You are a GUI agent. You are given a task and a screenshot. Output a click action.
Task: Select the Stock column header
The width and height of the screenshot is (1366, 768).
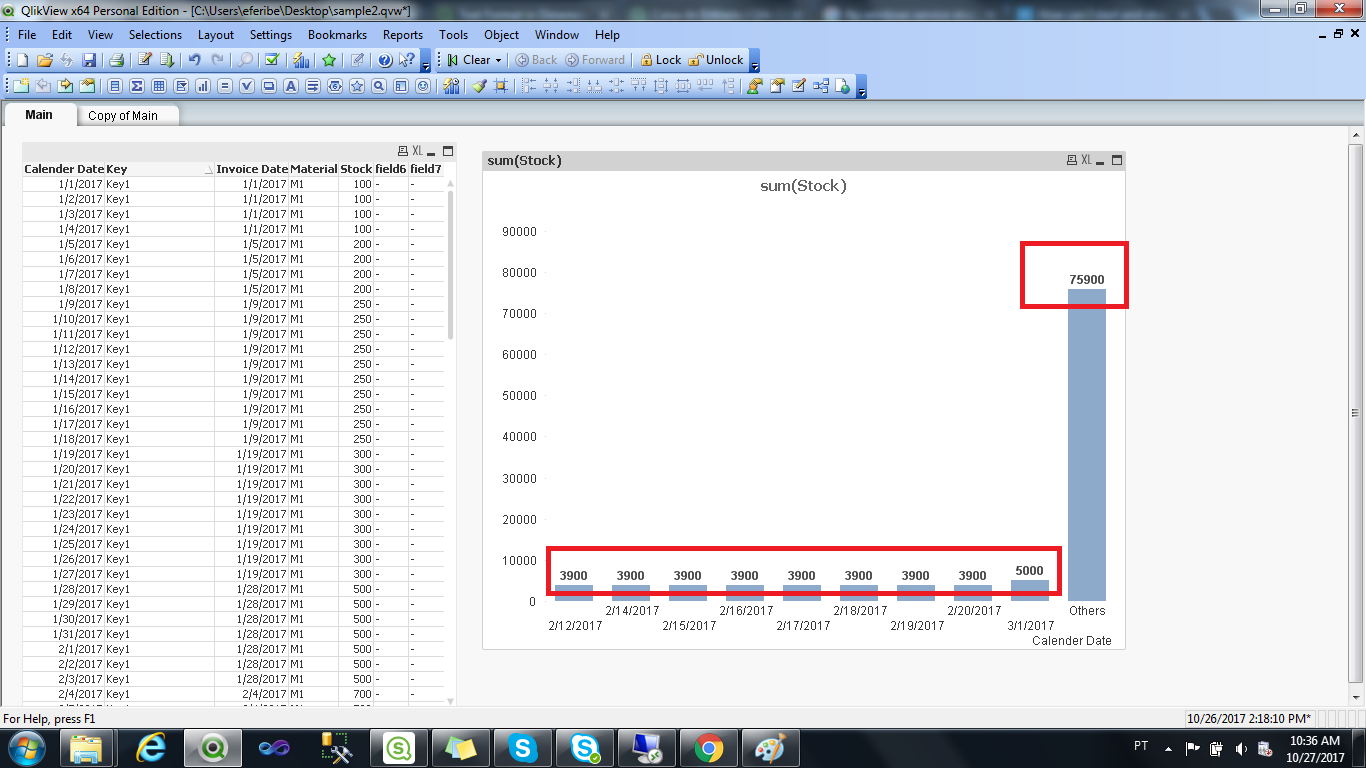click(x=356, y=169)
